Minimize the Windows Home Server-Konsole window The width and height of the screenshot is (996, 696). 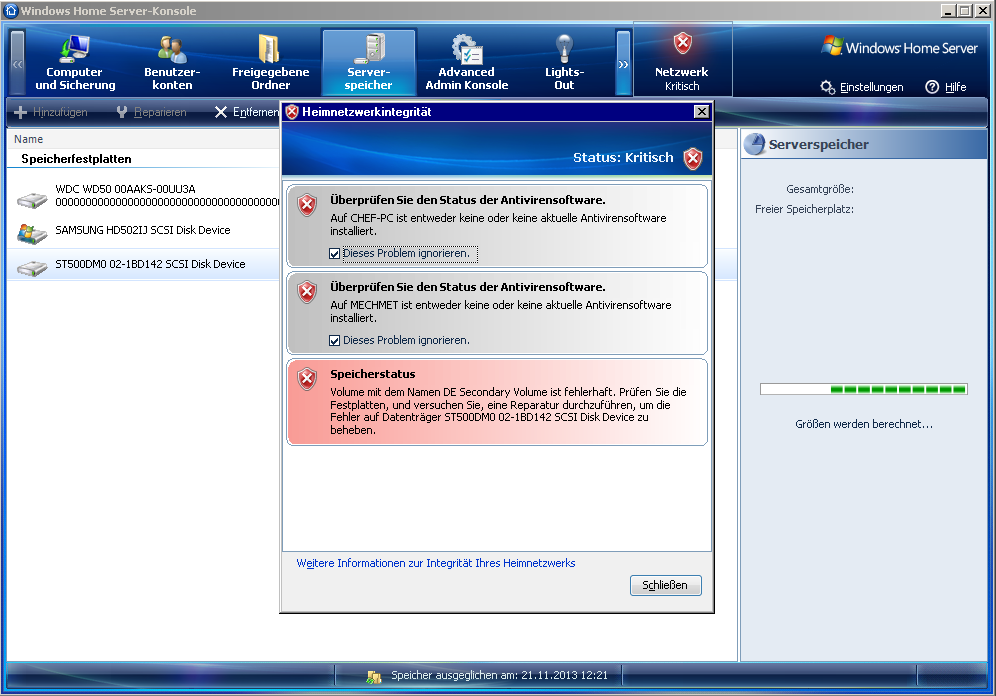[948, 10]
